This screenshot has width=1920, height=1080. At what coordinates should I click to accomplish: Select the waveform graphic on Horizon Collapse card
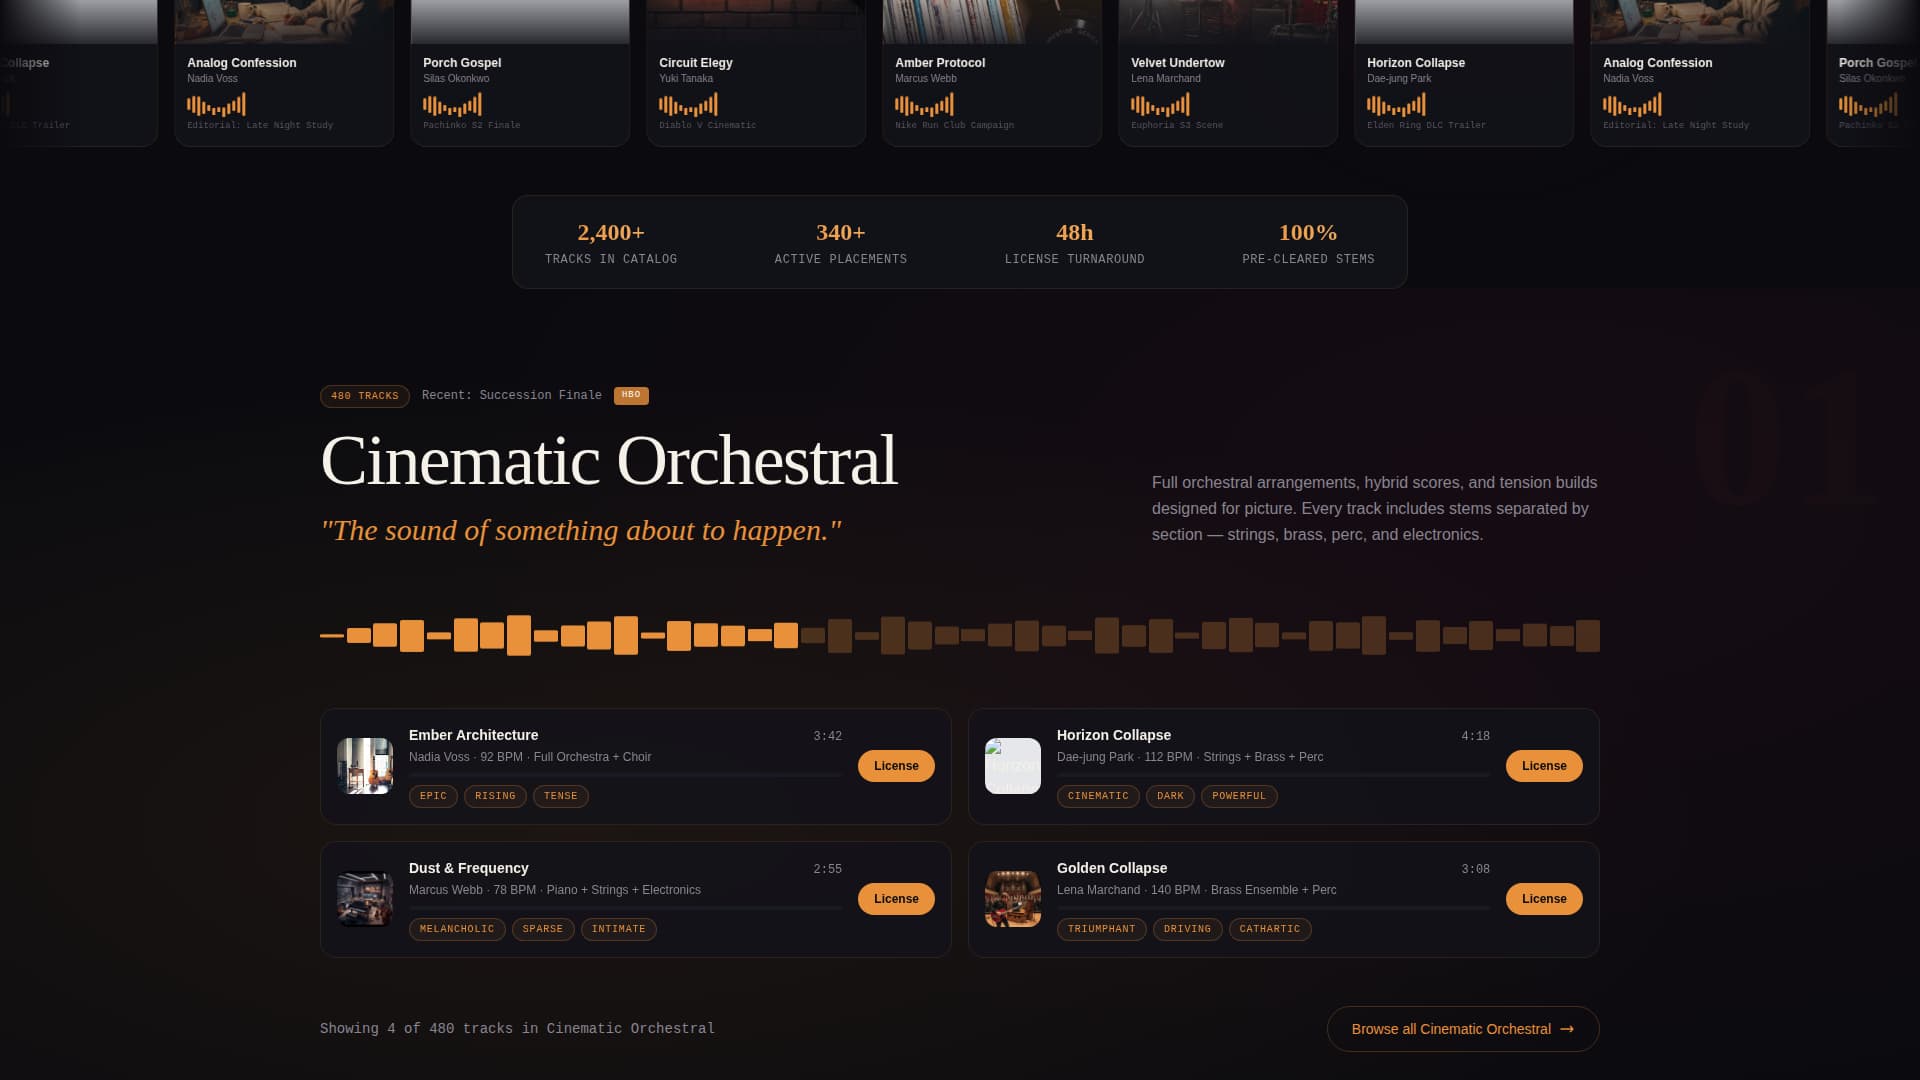click(1394, 103)
